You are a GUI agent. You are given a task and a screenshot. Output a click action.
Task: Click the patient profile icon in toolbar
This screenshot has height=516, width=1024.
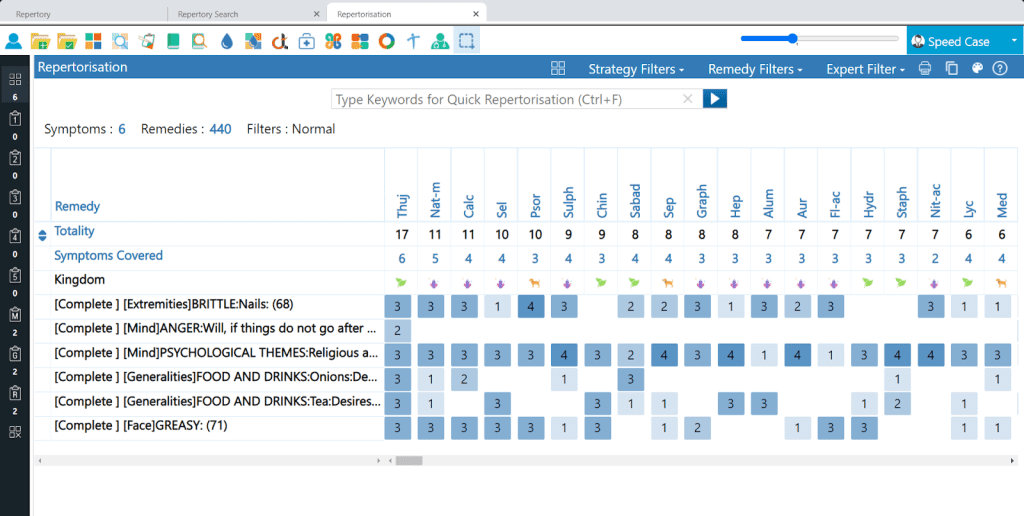pos(14,41)
